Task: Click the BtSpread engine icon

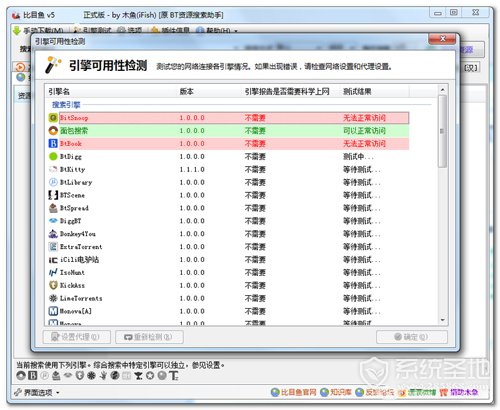Action: 53,208
